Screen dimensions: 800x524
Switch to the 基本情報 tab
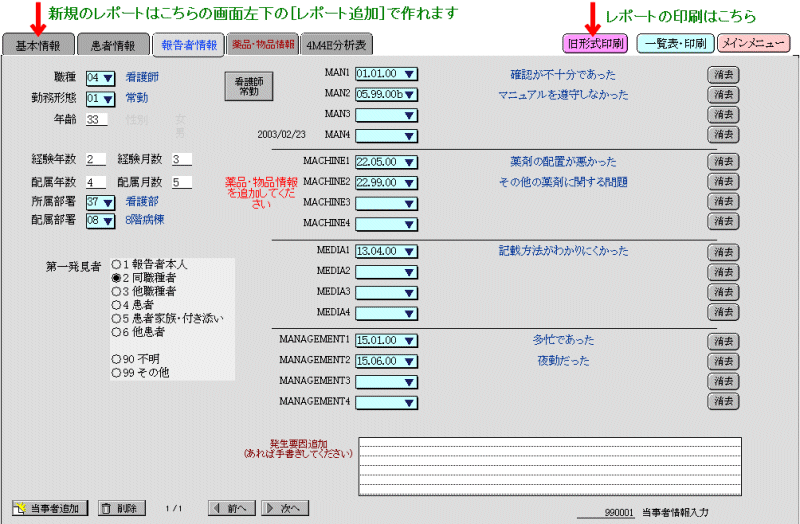(37, 45)
